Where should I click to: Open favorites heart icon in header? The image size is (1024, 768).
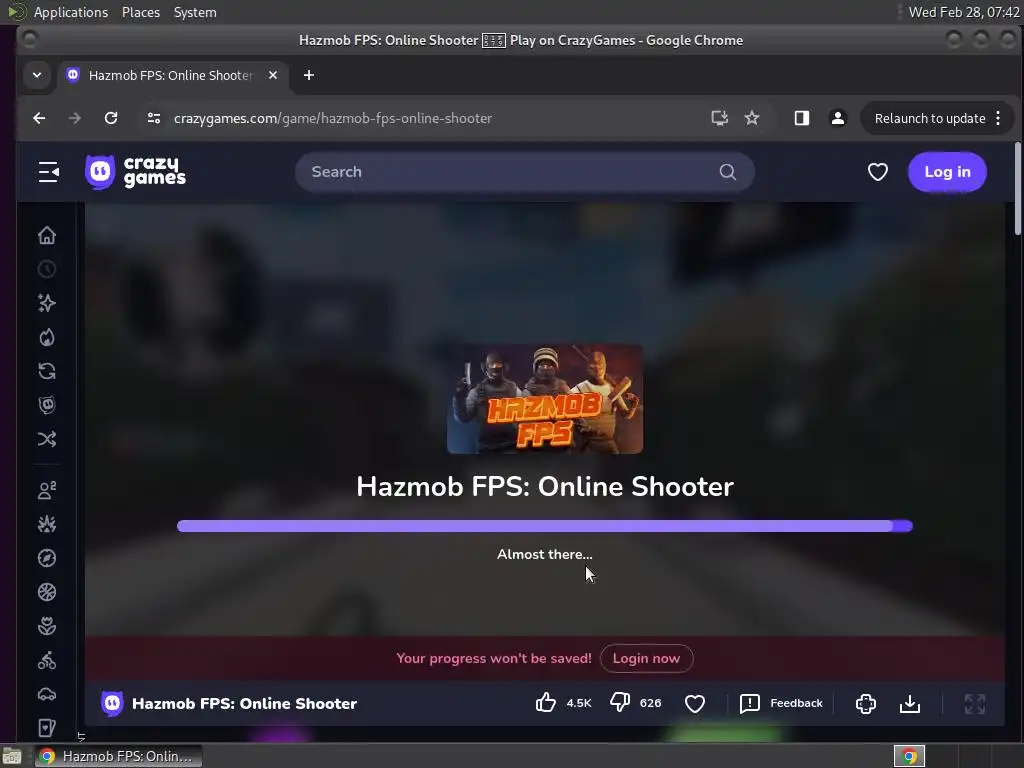click(878, 172)
